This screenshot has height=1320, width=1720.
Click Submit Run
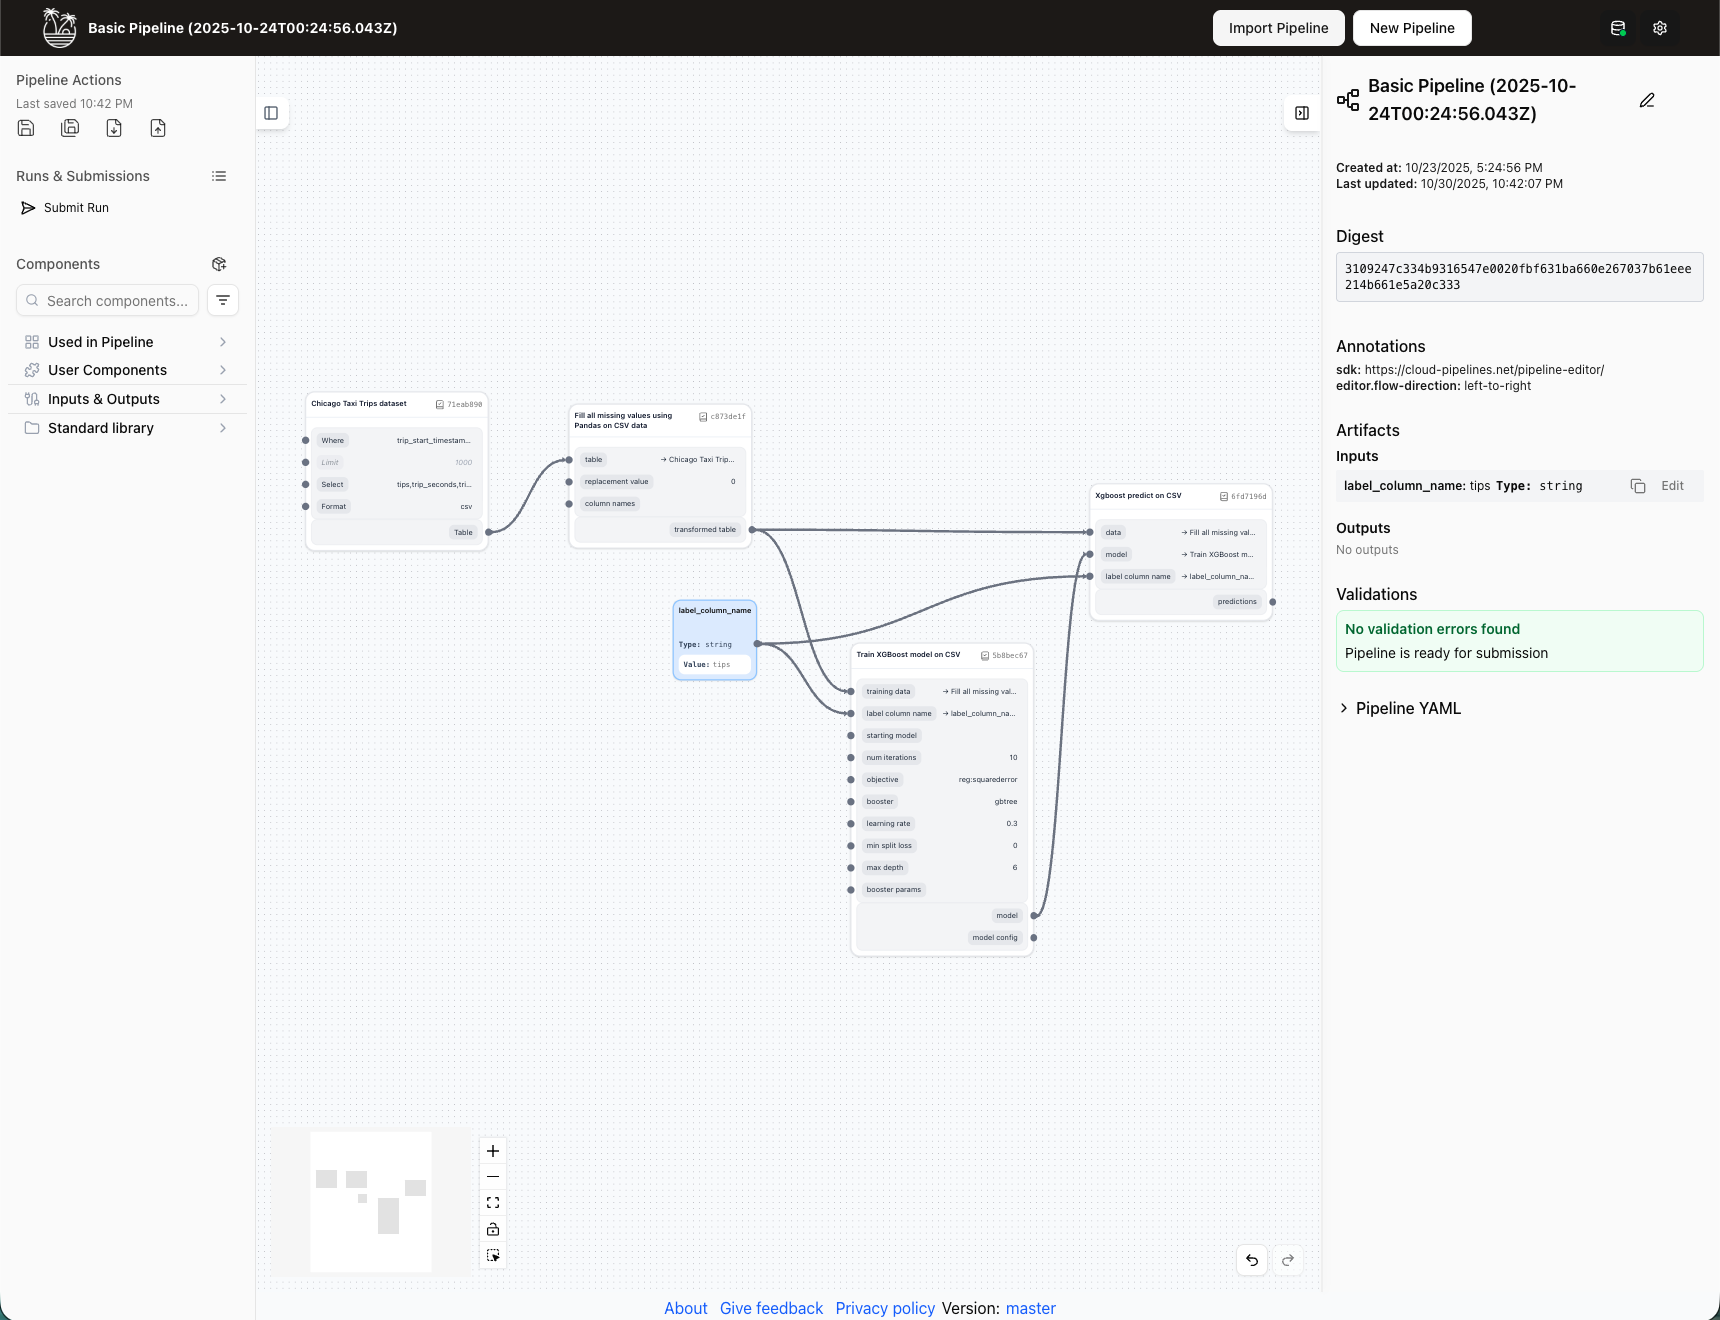tap(75, 208)
